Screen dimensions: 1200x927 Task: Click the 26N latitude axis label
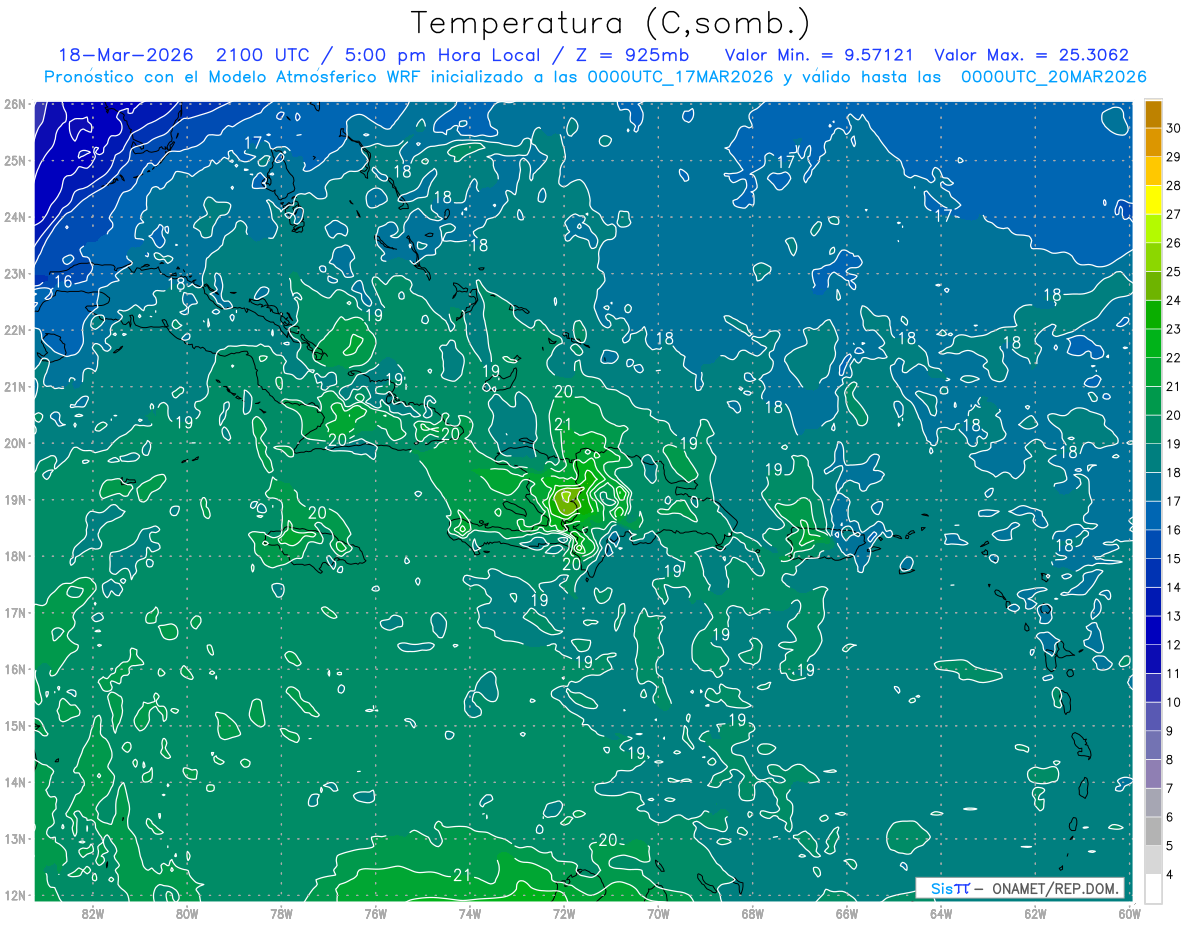14,104
